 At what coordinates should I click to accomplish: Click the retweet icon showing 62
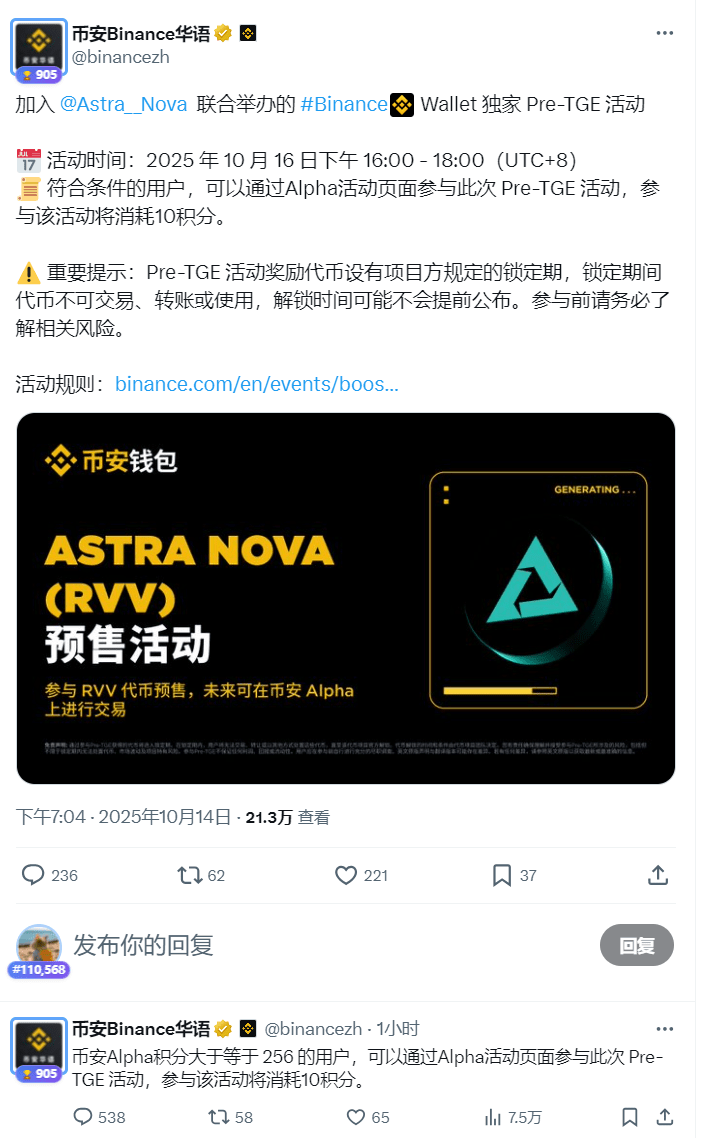190,875
